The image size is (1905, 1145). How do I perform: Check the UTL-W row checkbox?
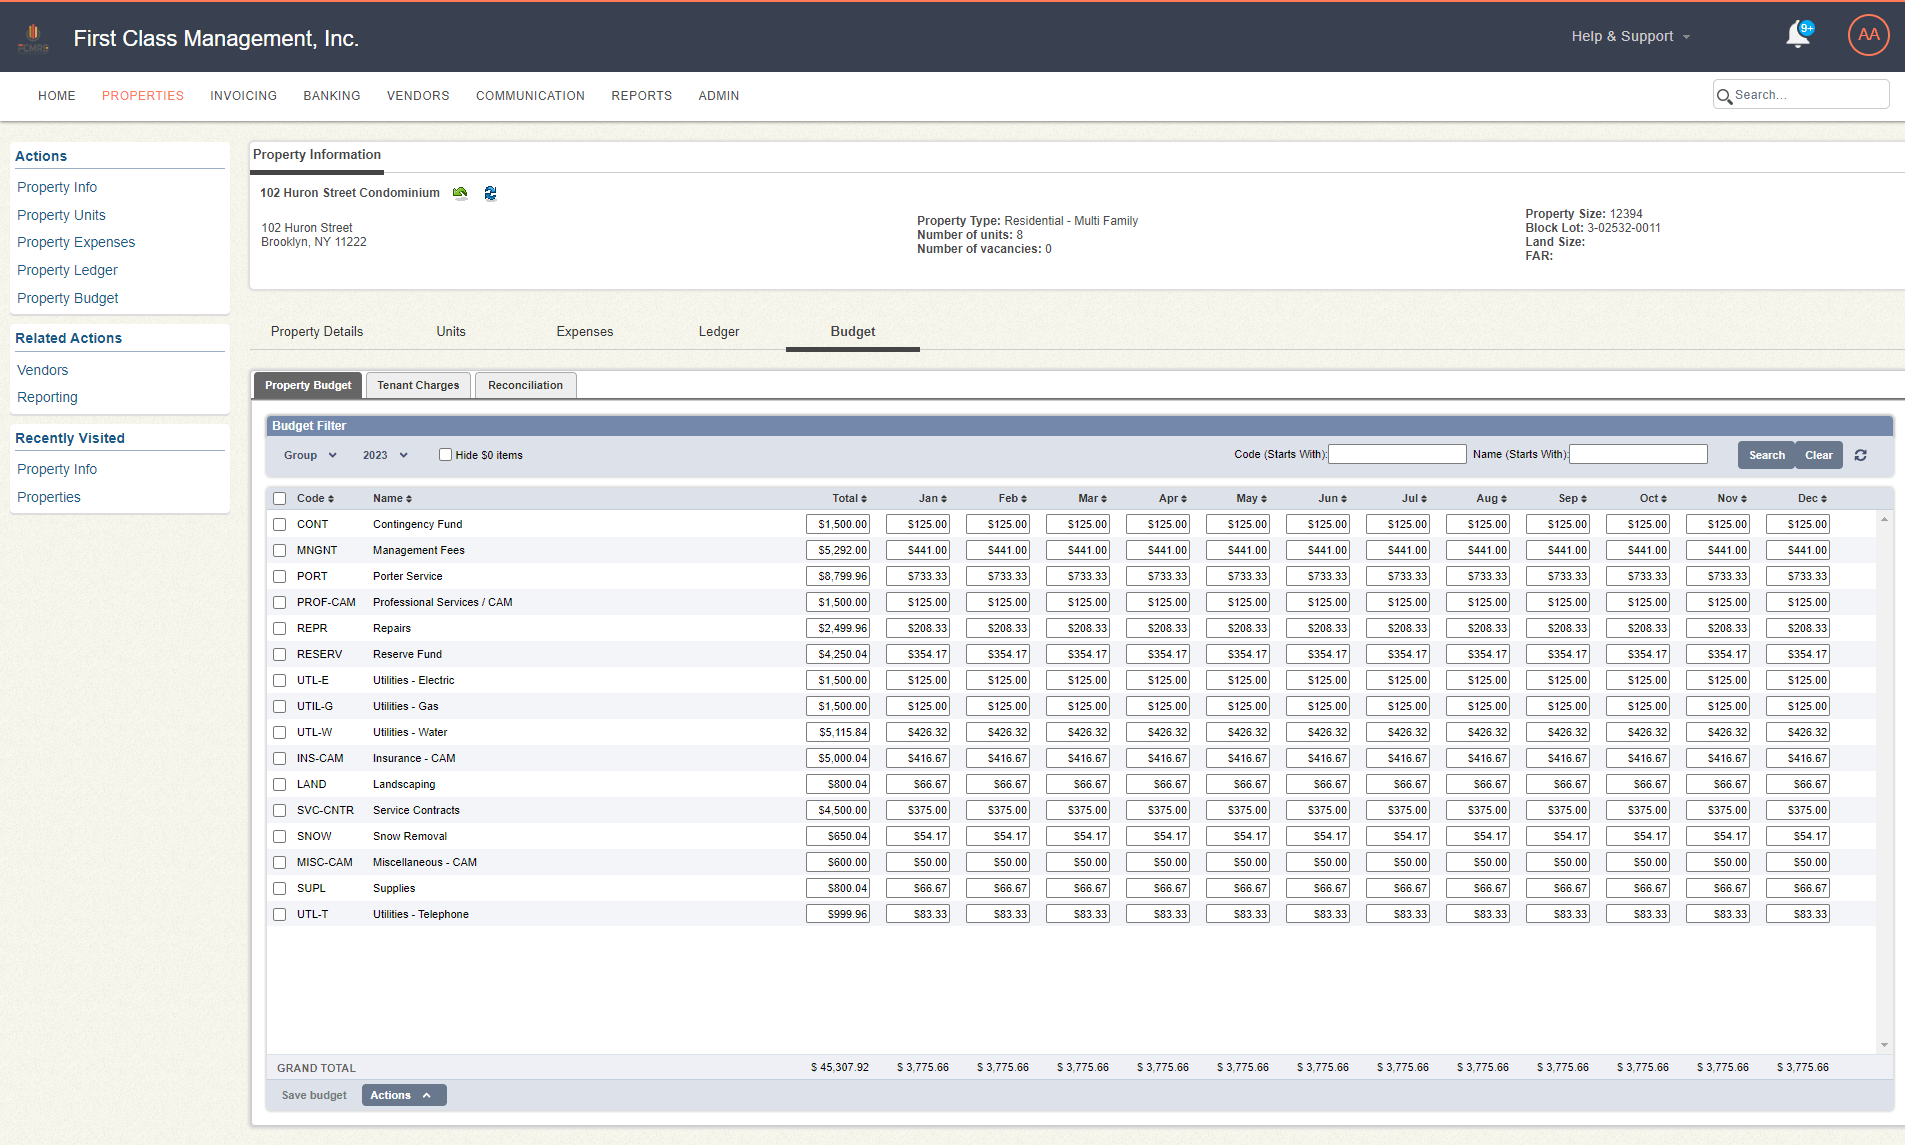[x=280, y=733]
